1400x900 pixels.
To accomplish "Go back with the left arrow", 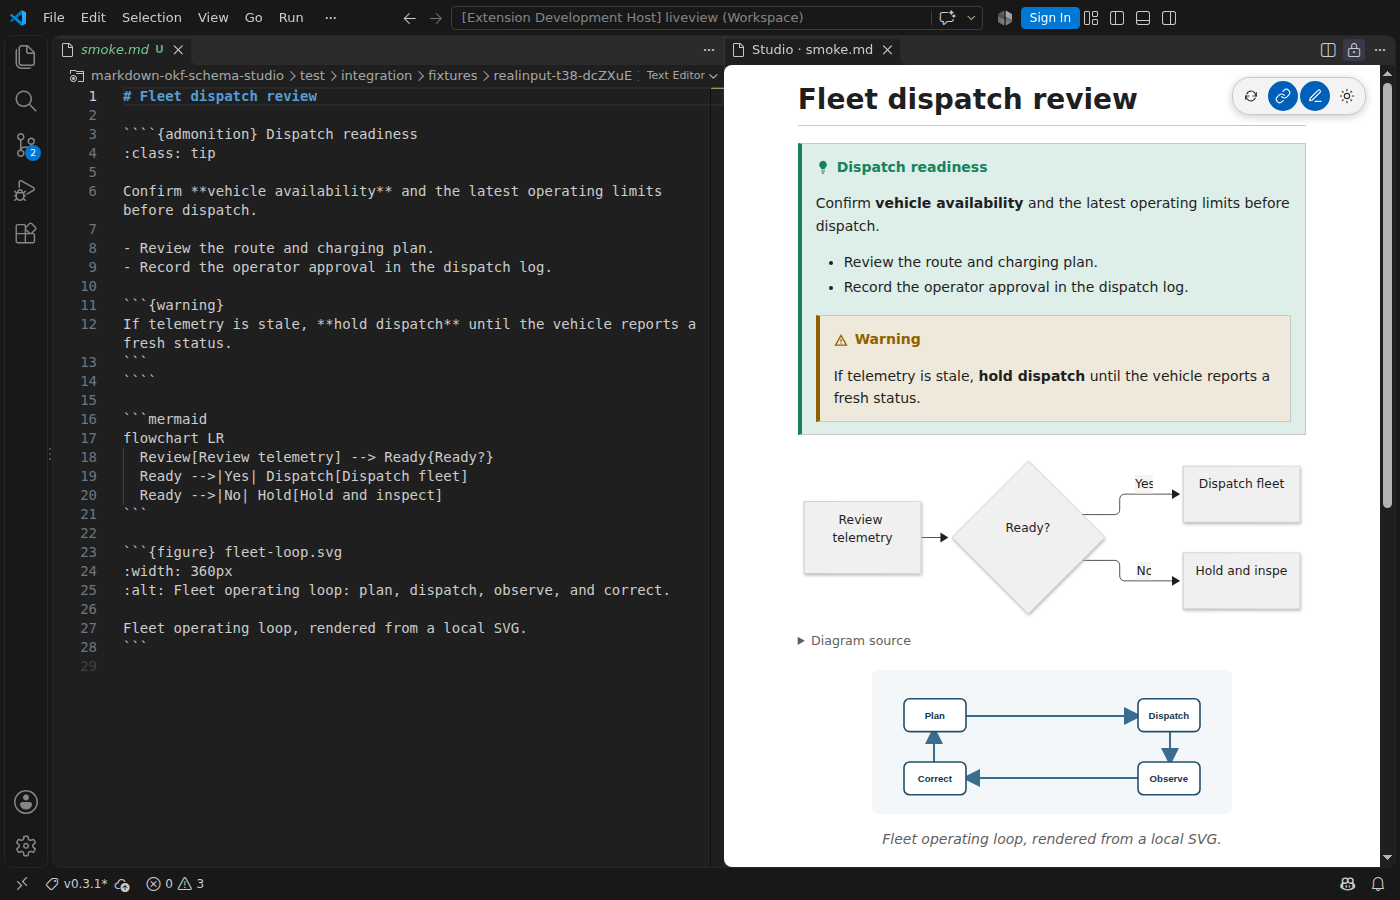I will click(x=409, y=18).
